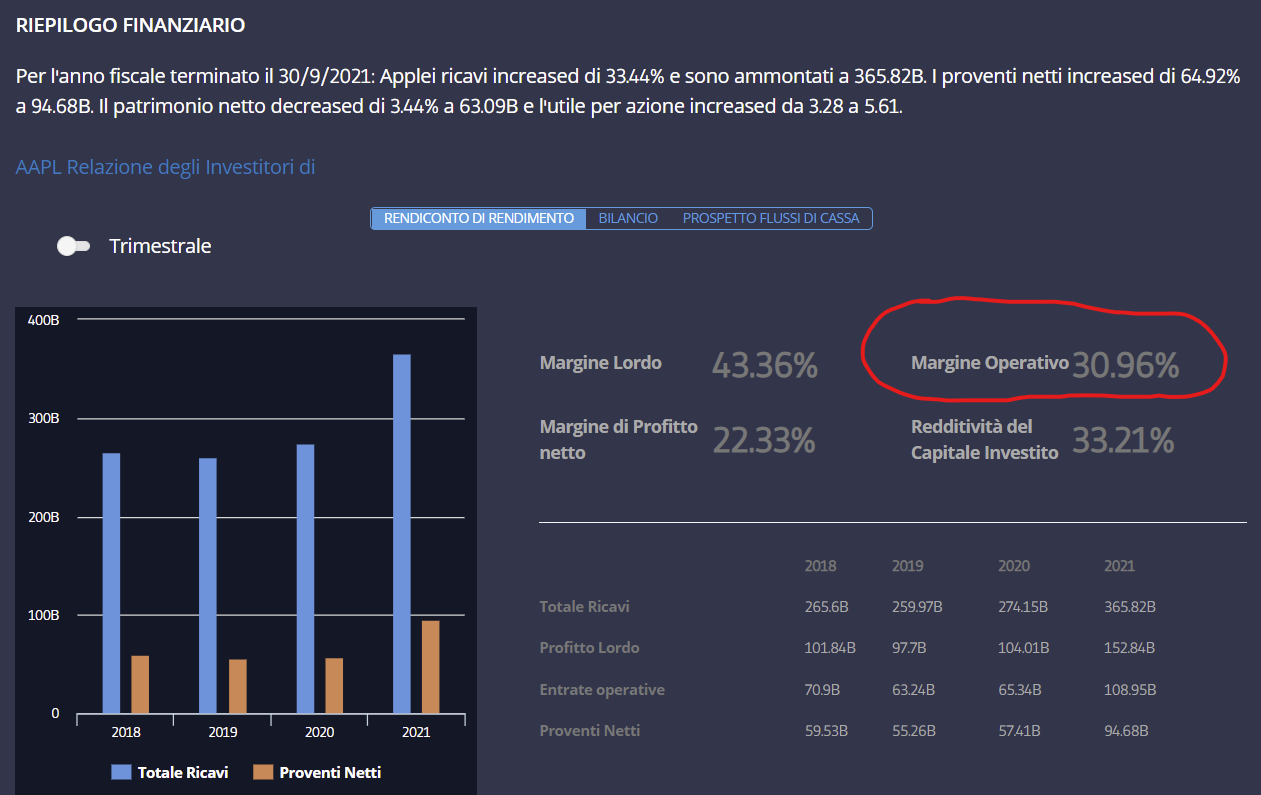The width and height of the screenshot is (1261, 795).
Task: Click the Margine di Profitto netto 22.33%
Action: pos(764,440)
